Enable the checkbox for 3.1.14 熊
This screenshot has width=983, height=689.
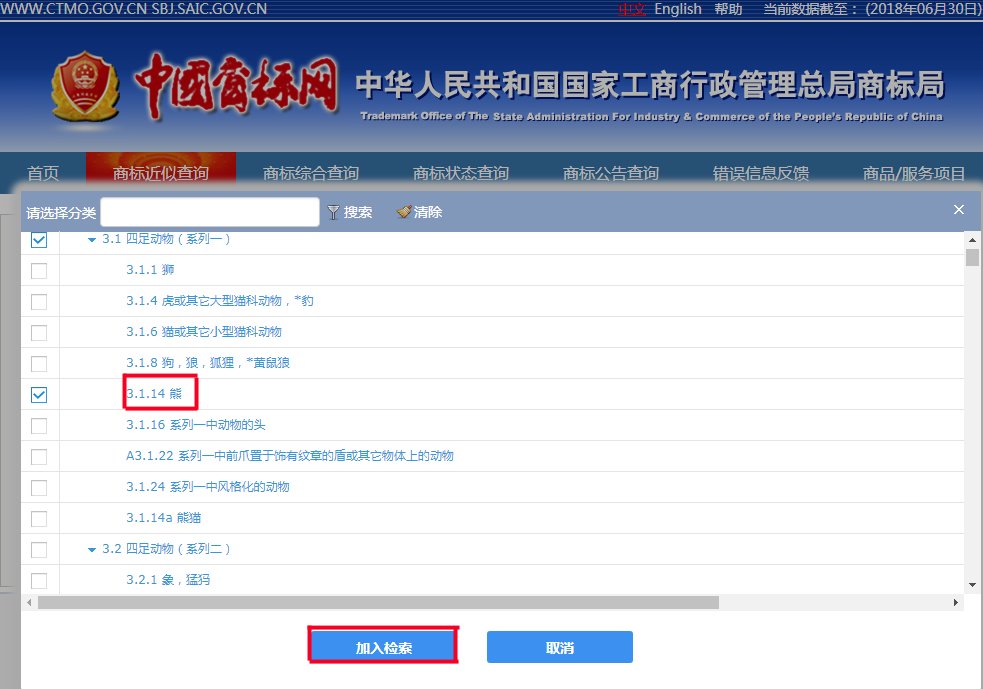click(x=38, y=394)
